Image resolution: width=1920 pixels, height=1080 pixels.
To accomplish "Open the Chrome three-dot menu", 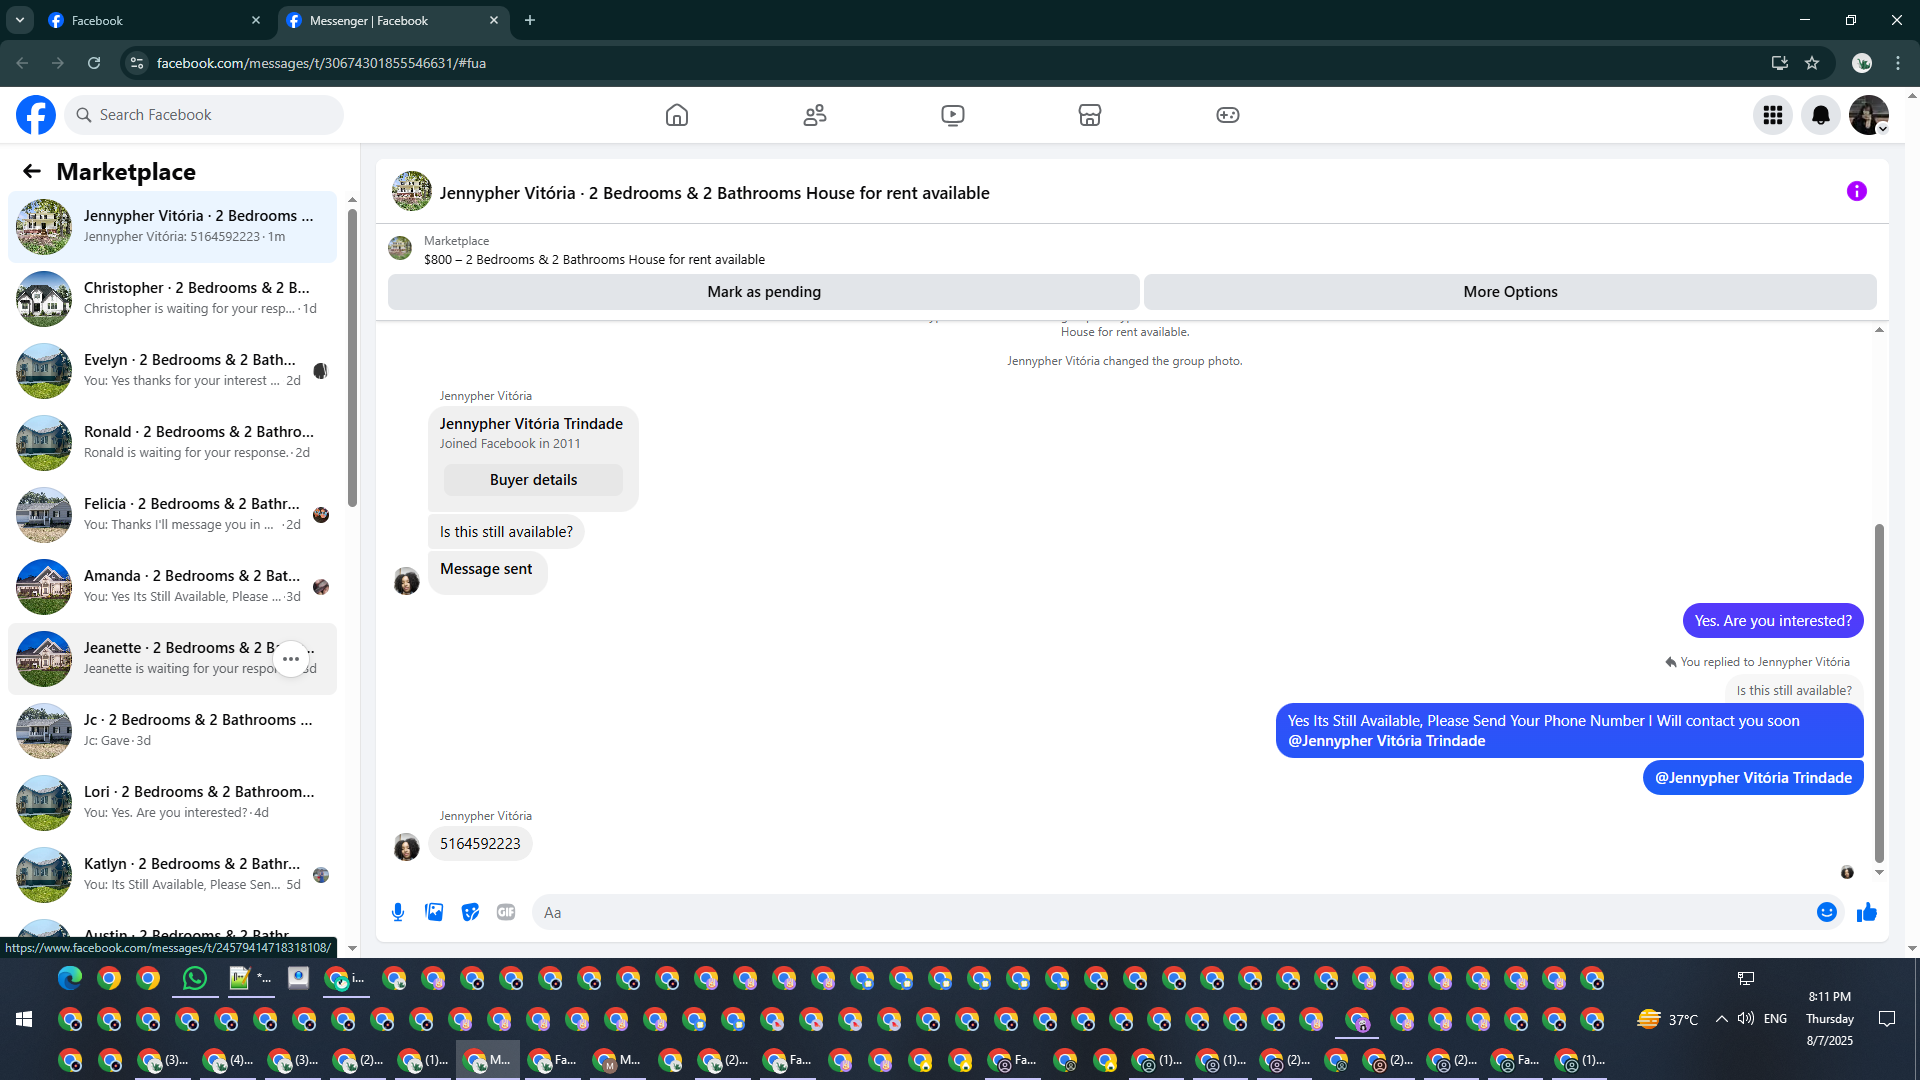I will [x=1898, y=63].
